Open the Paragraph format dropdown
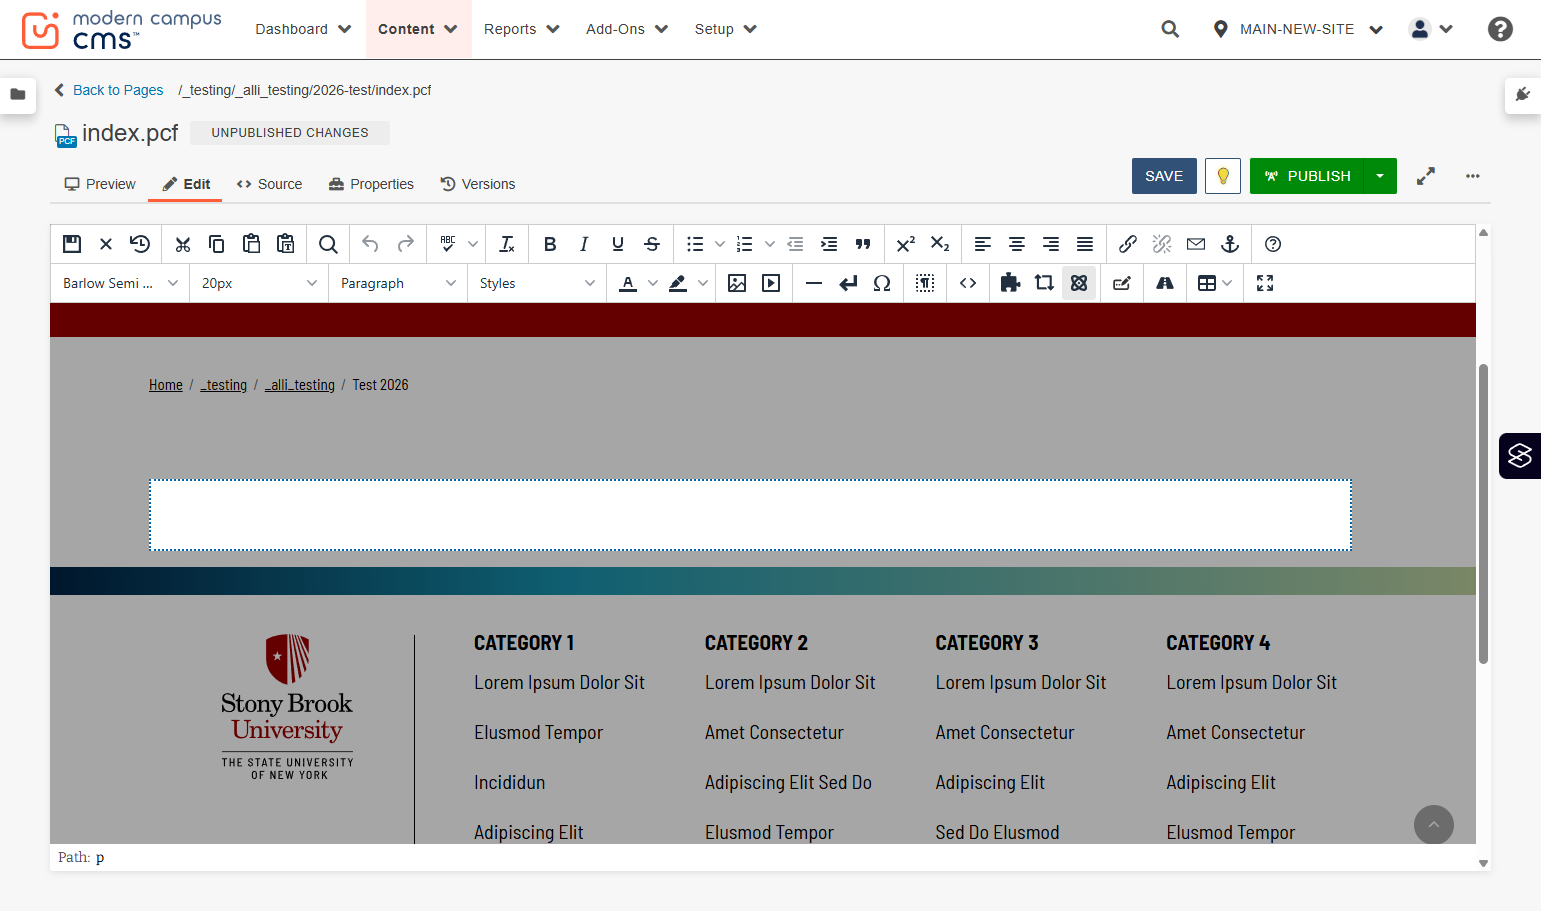Screen dimensions: 1541x911 point(398,283)
